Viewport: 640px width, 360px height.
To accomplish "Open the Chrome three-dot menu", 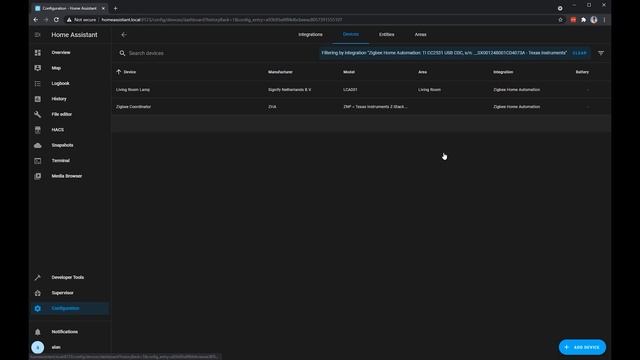I will pyautogui.click(x=604, y=20).
